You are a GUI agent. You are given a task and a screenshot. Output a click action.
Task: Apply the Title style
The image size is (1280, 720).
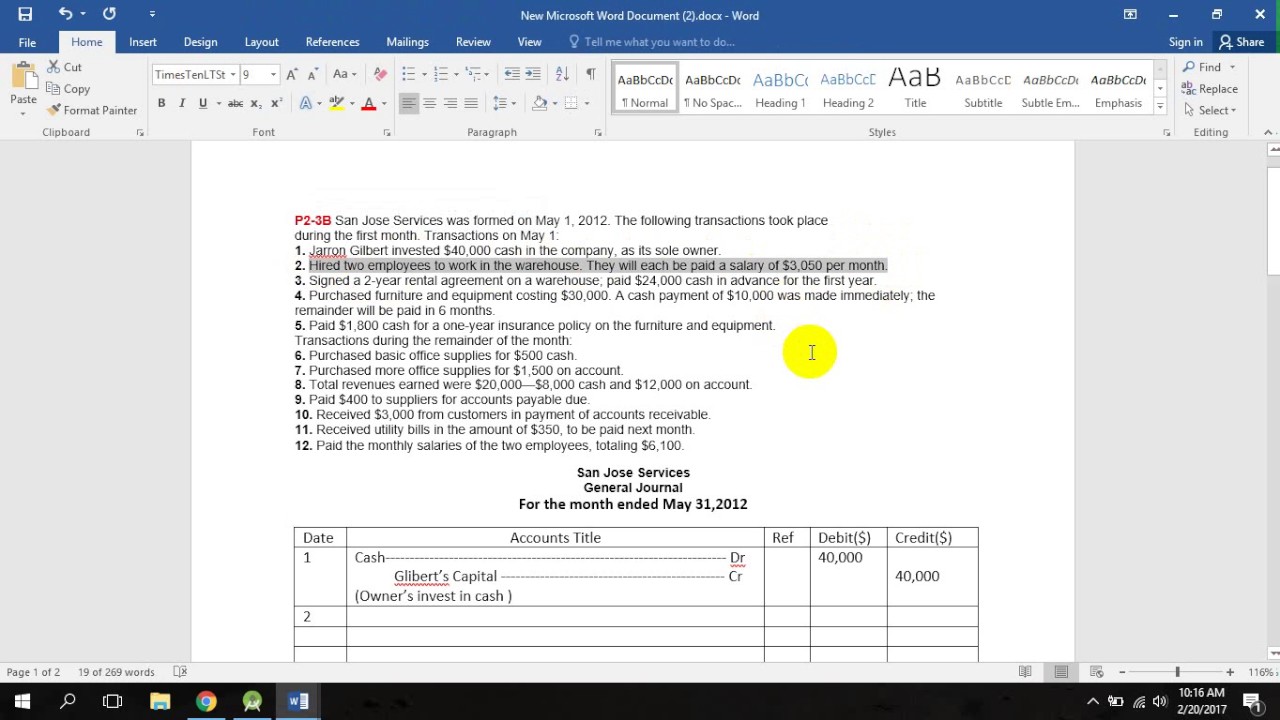coord(915,89)
